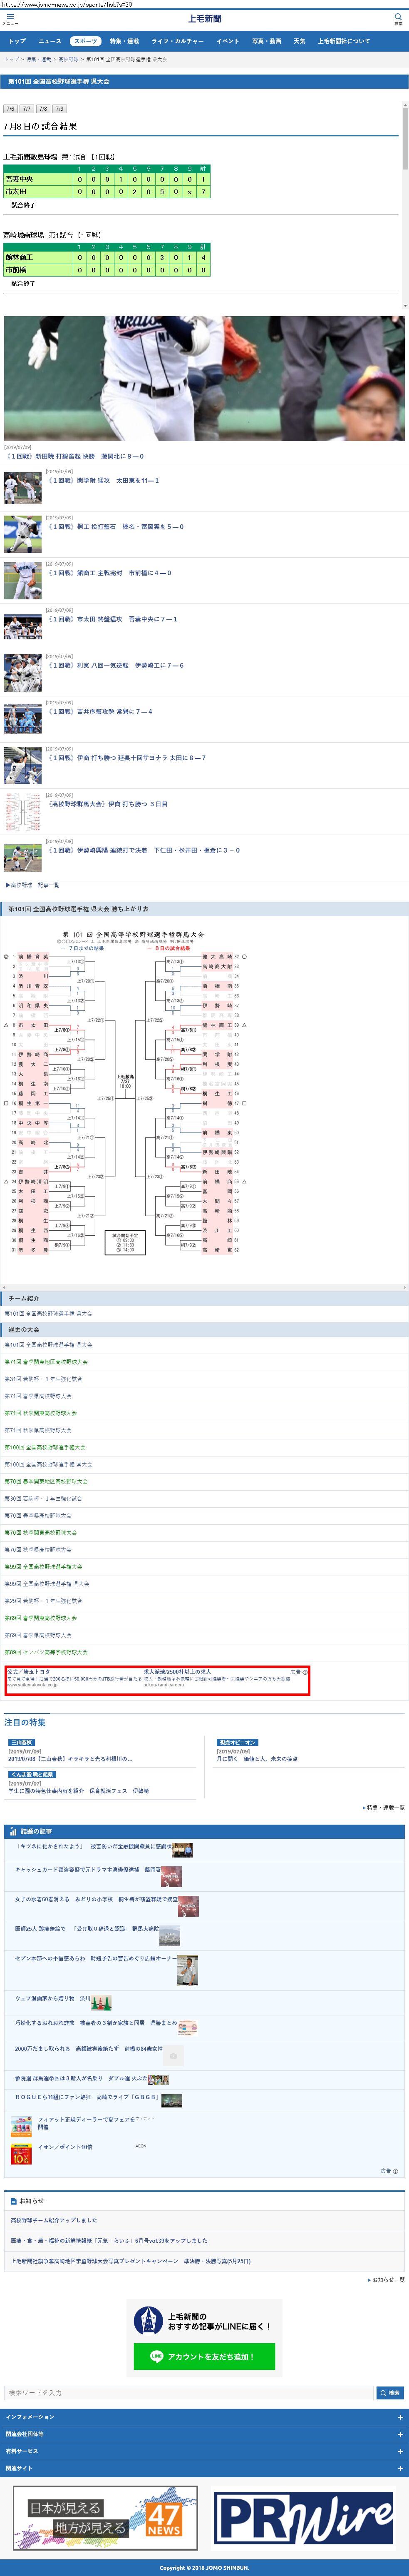Viewport: 409px width, 2576px height.
Task: Open the 写真・動画 nav item
Action: [x=267, y=41]
